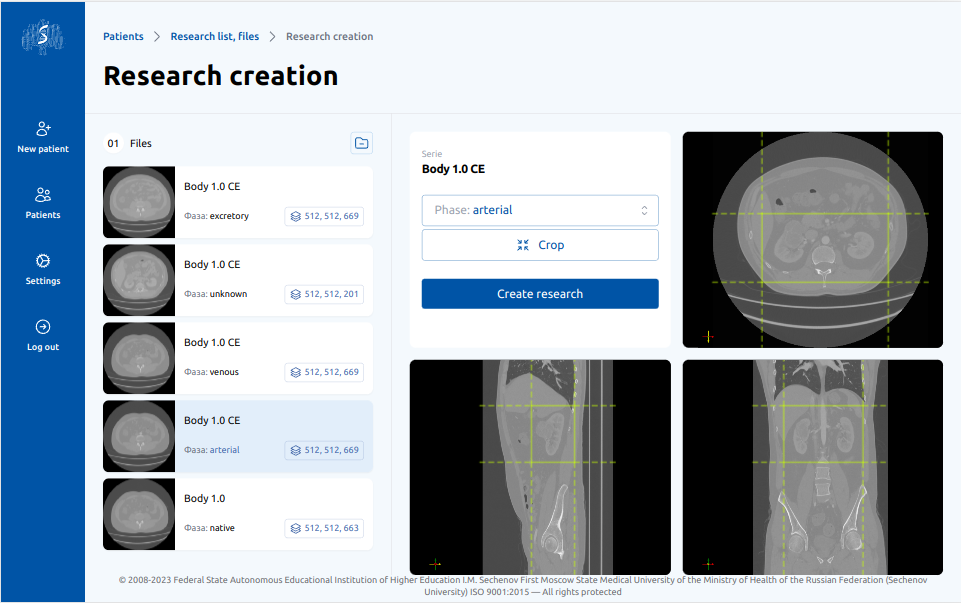Go to the Patients section icon
Screen dimensions: 961x603
(43, 195)
